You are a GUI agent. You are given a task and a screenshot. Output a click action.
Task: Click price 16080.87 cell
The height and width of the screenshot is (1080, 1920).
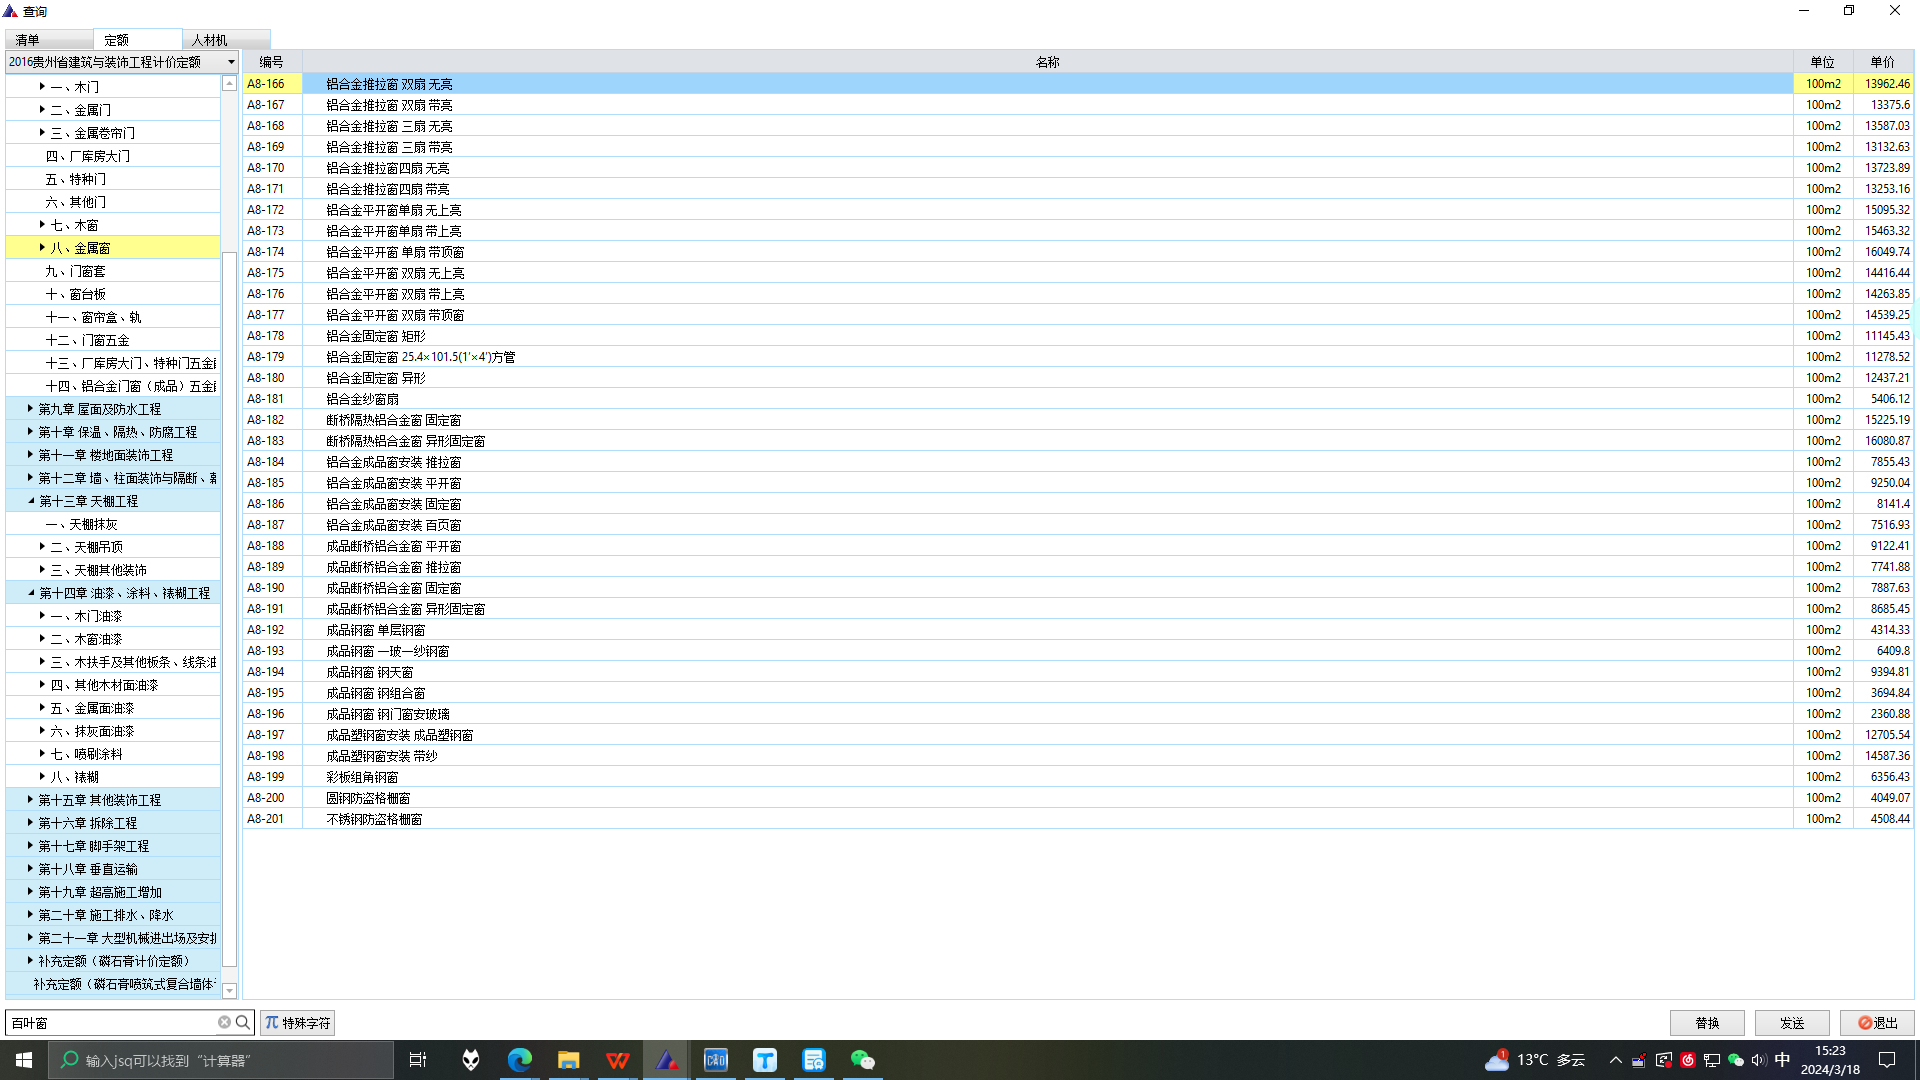coord(1883,441)
